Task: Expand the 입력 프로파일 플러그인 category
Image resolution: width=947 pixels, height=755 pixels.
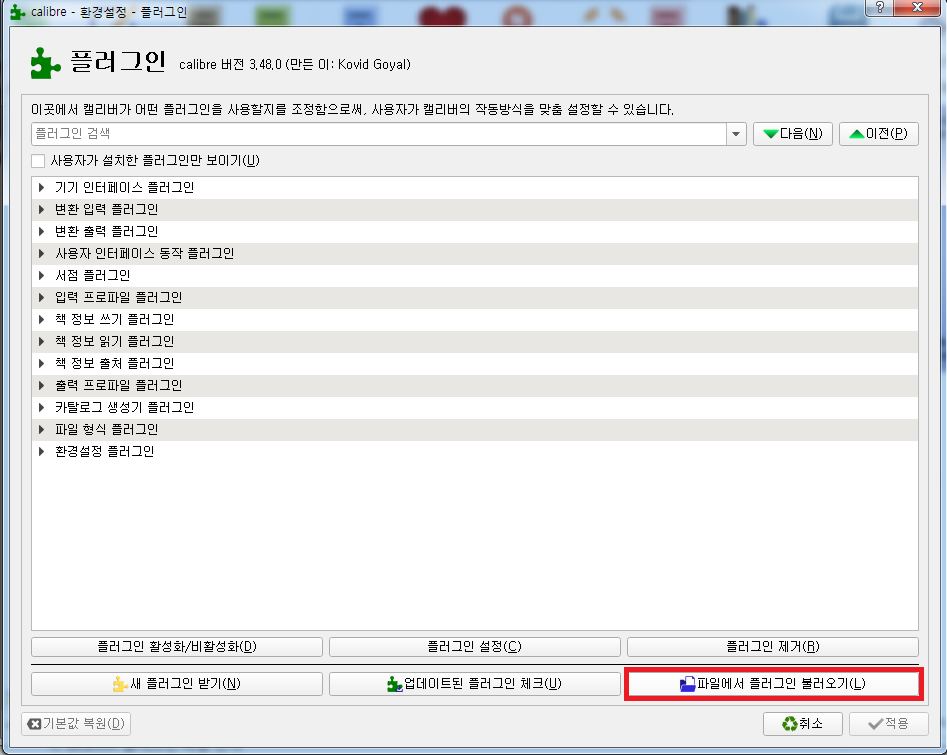Action: pyautogui.click(x=41, y=297)
